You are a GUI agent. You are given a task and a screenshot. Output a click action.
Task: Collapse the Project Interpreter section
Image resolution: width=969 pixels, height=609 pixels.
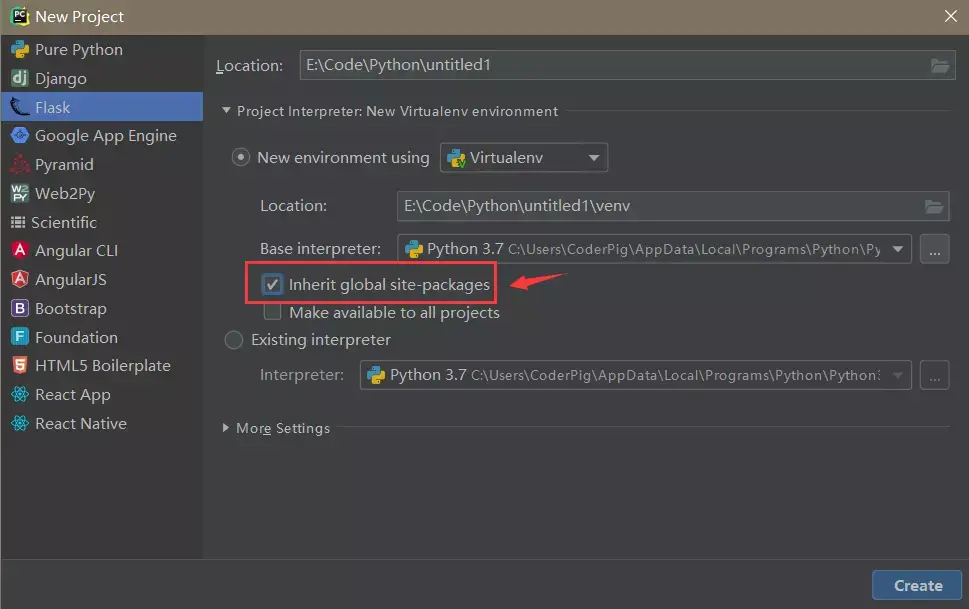[x=226, y=111]
